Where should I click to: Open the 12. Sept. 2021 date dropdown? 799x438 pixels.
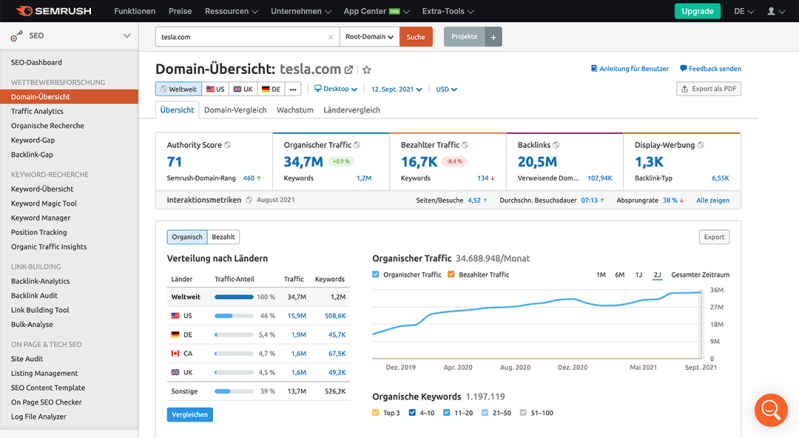click(x=396, y=89)
